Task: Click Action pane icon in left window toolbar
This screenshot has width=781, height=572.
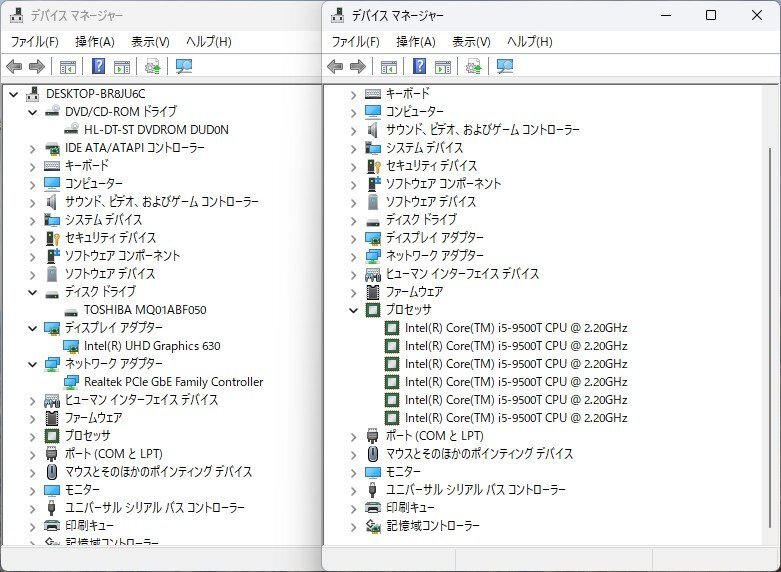Action: 122,66
